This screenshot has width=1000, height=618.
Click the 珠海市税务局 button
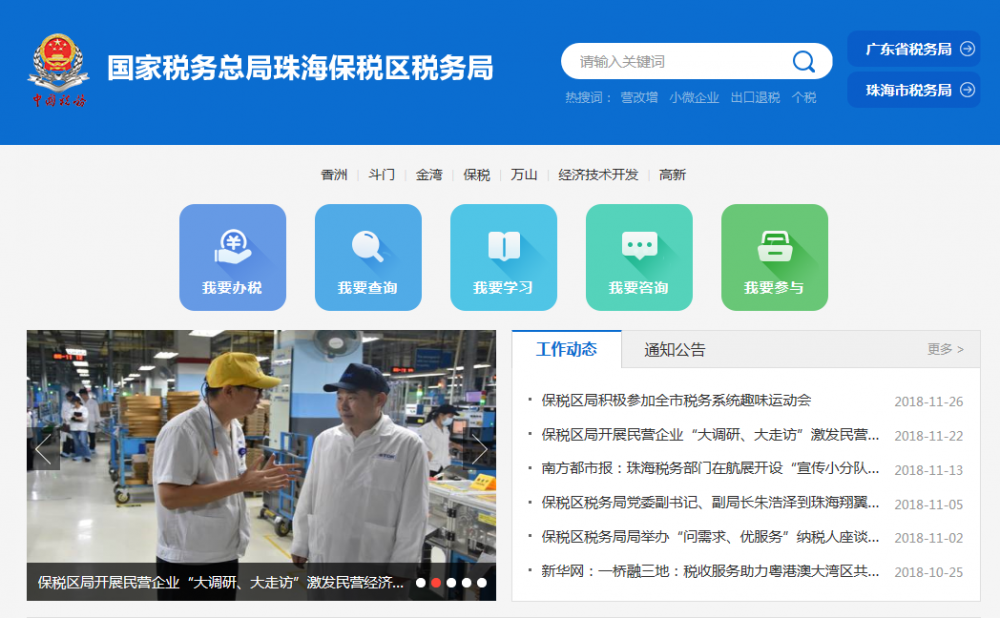point(913,90)
